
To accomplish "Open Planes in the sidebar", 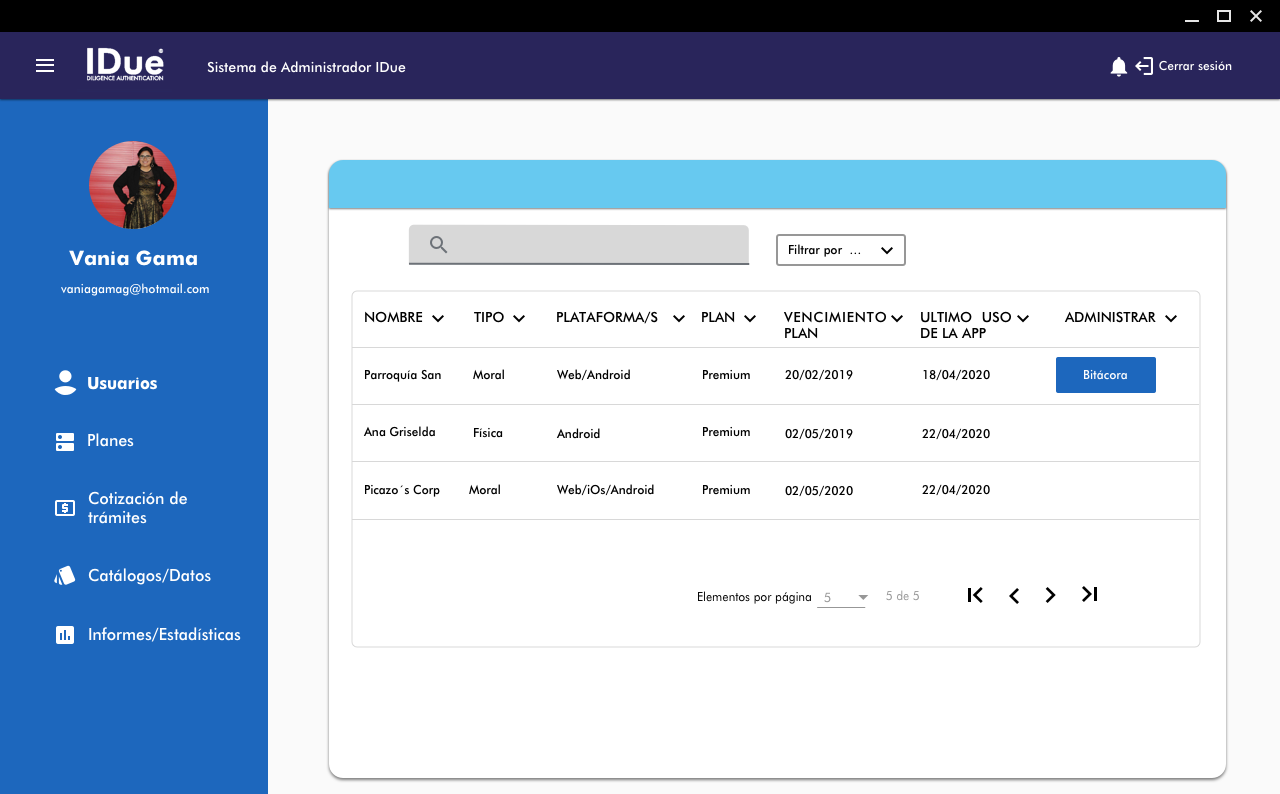I will coord(110,441).
